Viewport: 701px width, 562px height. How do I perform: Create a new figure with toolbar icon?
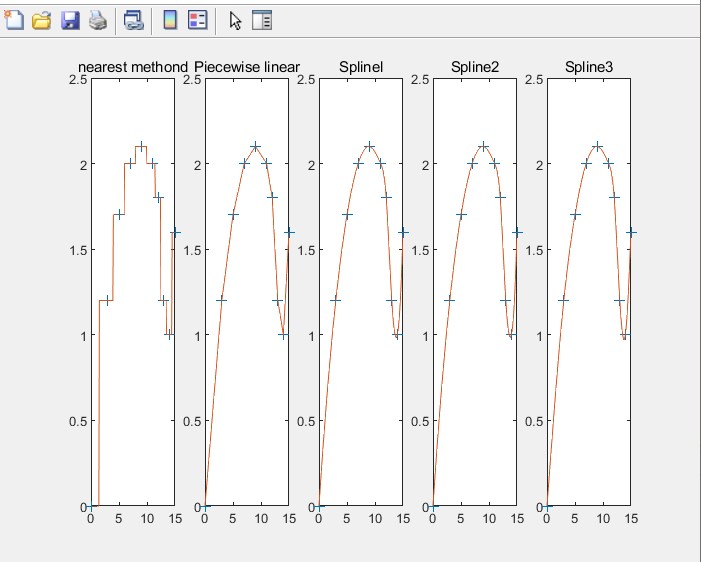click(x=14, y=20)
